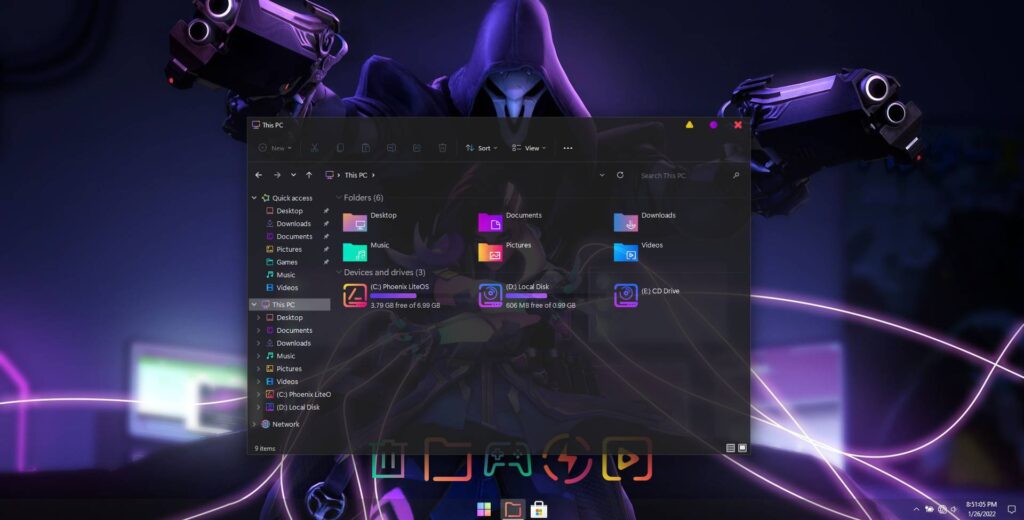The height and width of the screenshot is (520, 1024).
Task: Go up one level with the up arrow
Action: point(309,175)
